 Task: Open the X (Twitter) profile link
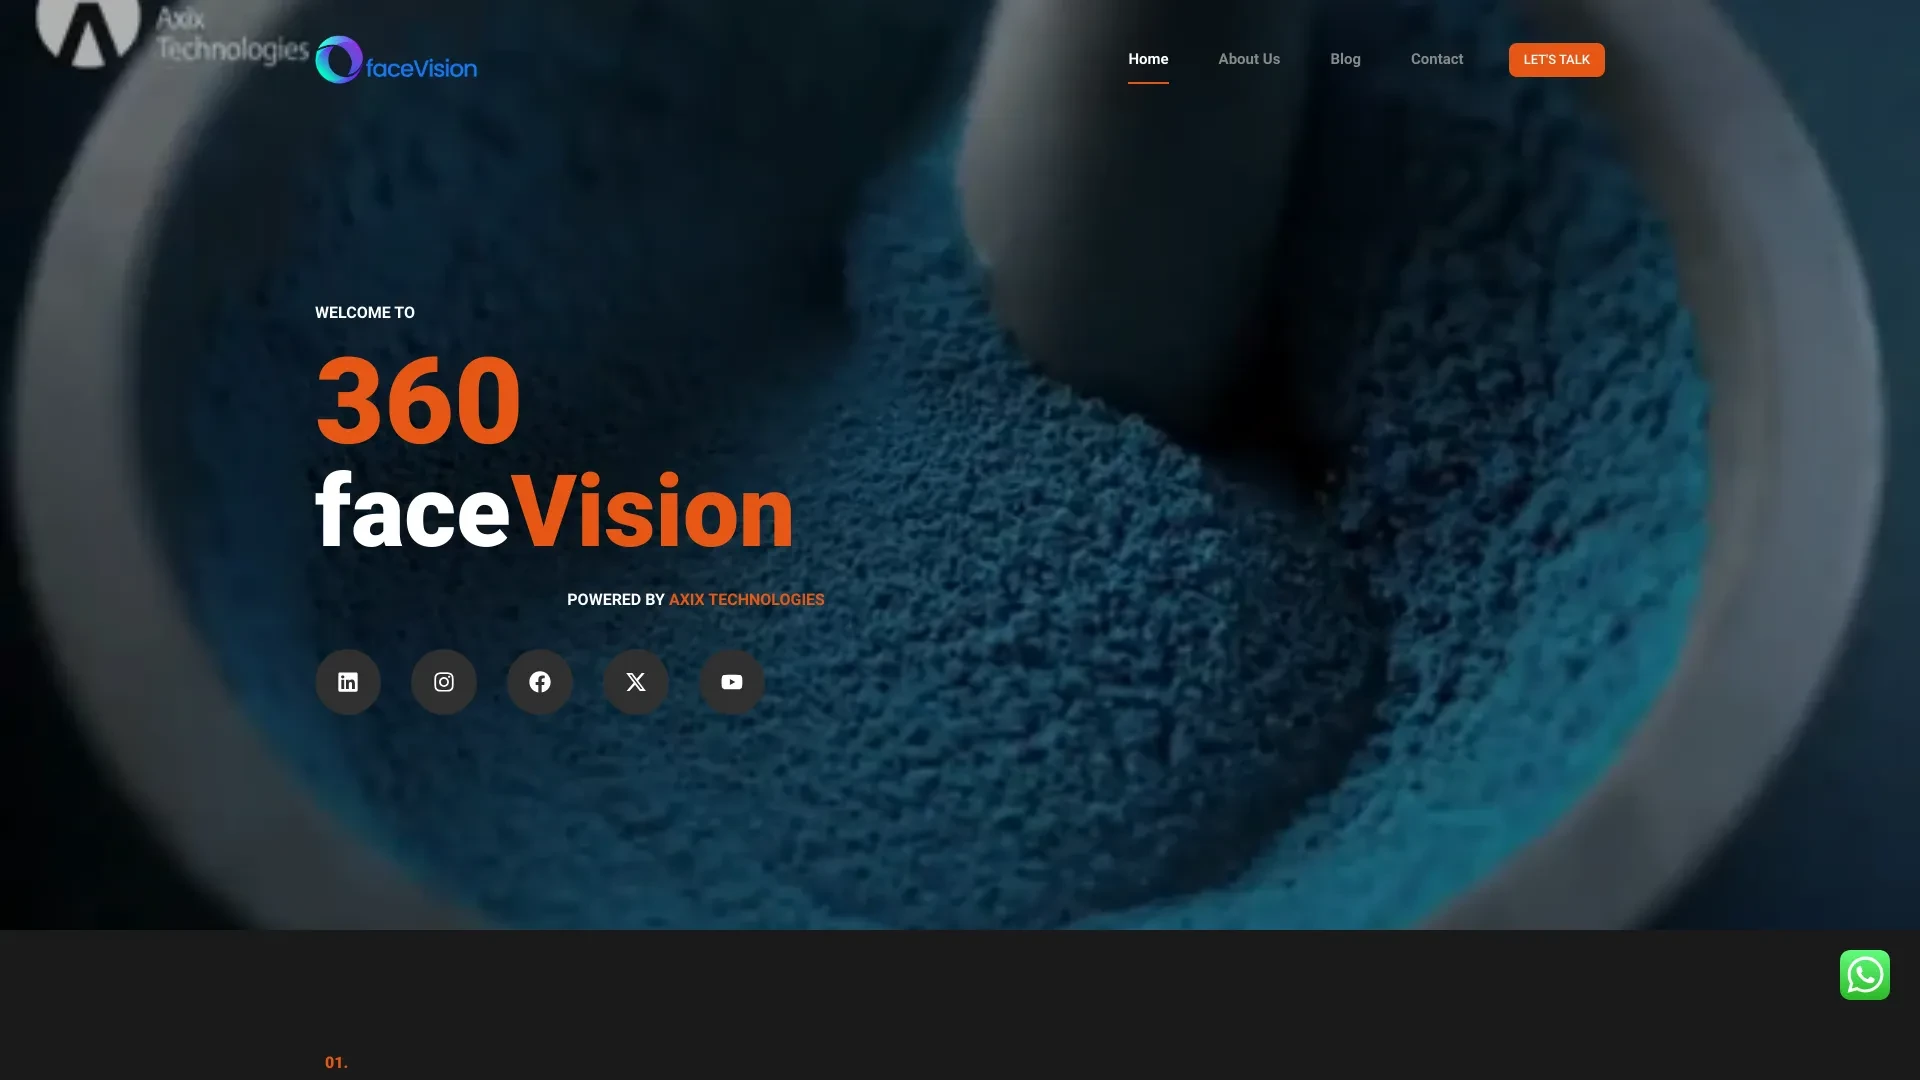pyautogui.click(x=636, y=682)
